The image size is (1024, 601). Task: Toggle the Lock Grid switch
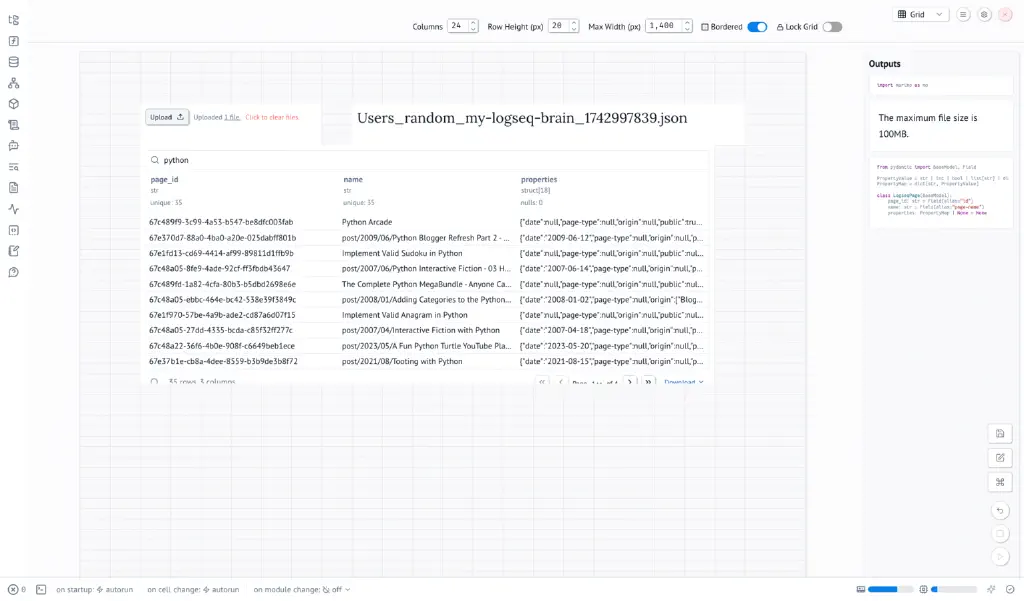(x=832, y=27)
